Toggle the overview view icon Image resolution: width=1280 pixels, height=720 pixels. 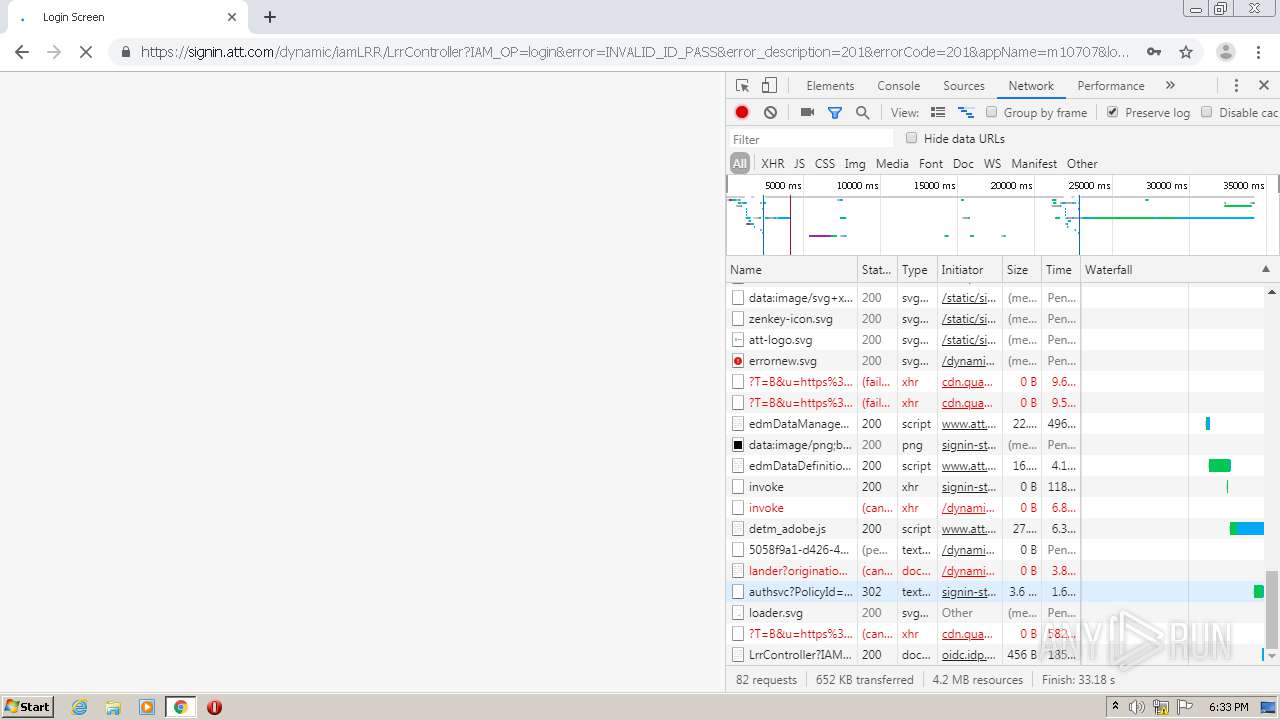pyautogui.click(x=966, y=113)
